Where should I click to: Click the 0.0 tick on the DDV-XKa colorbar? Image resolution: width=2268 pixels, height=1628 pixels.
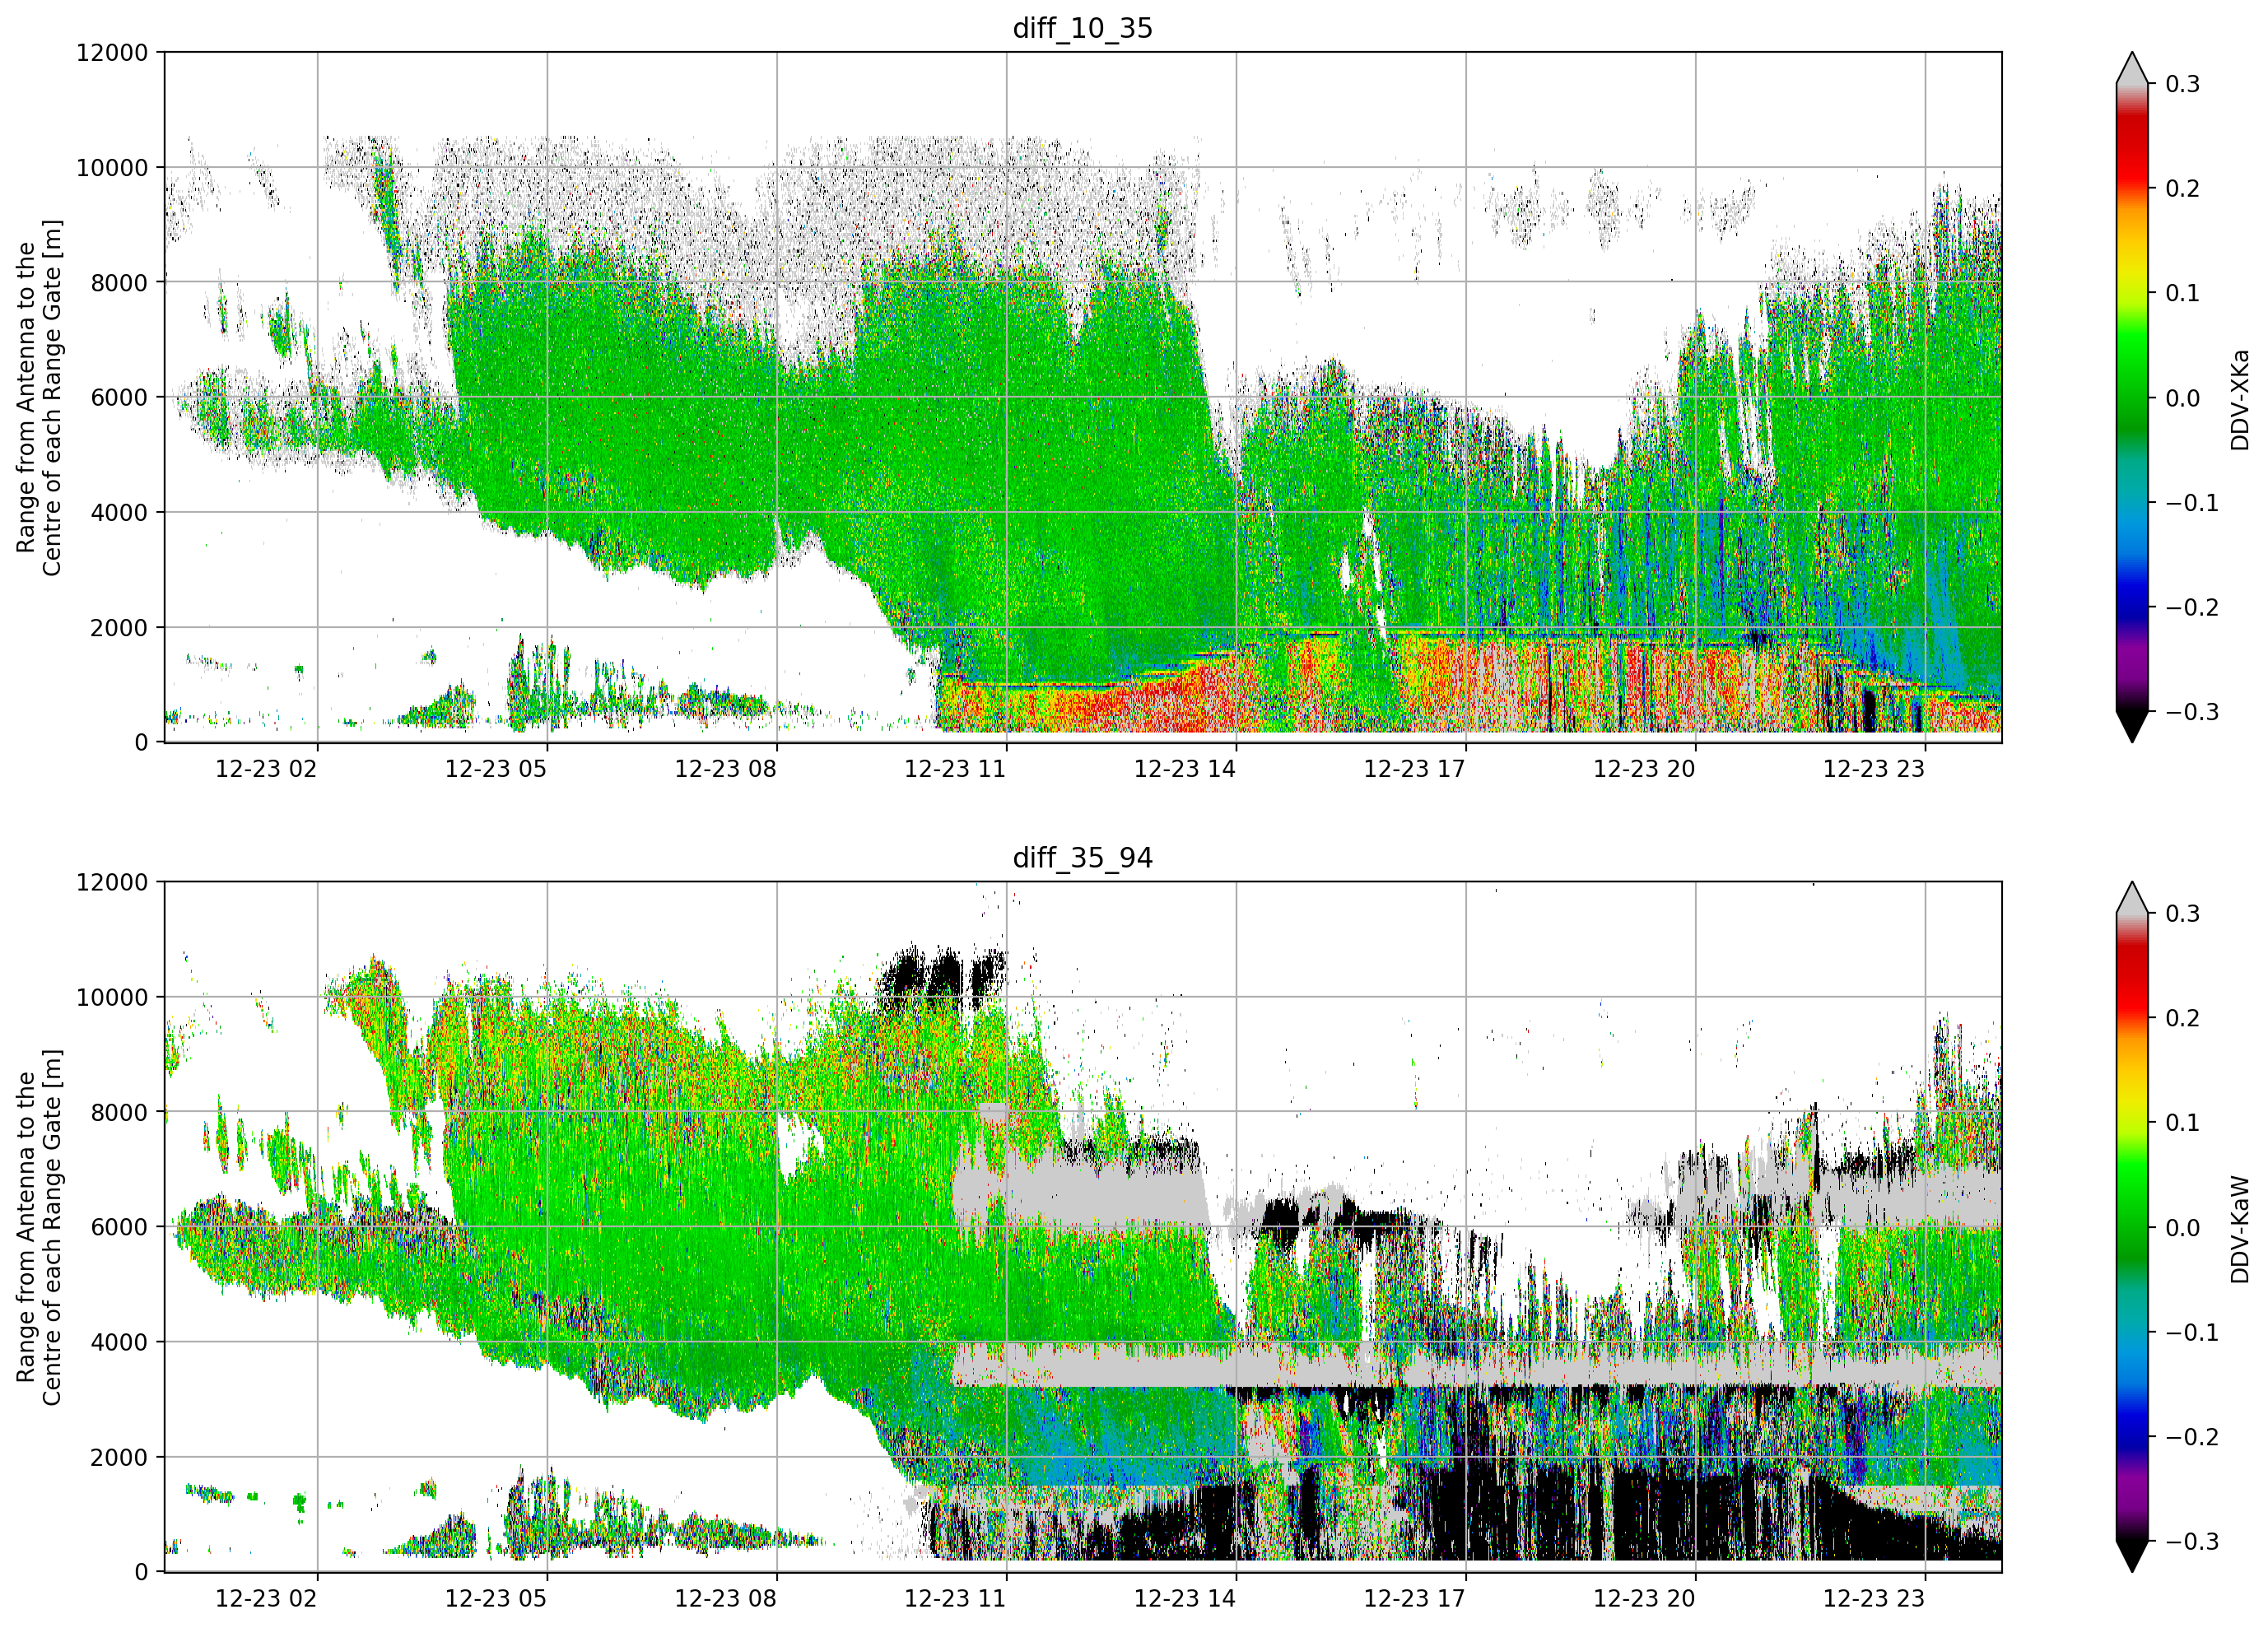point(2183,398)
